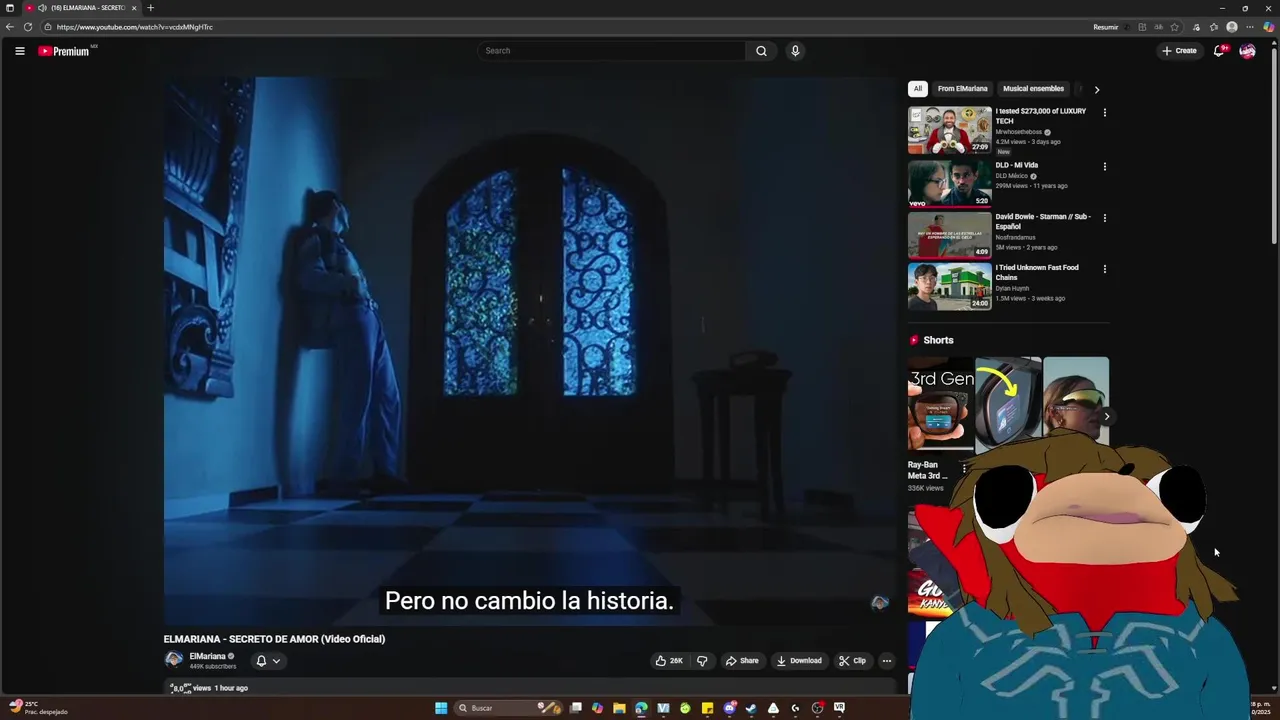Create a Clip of the video
The image size is (1280, 720).
pos(852,661)
